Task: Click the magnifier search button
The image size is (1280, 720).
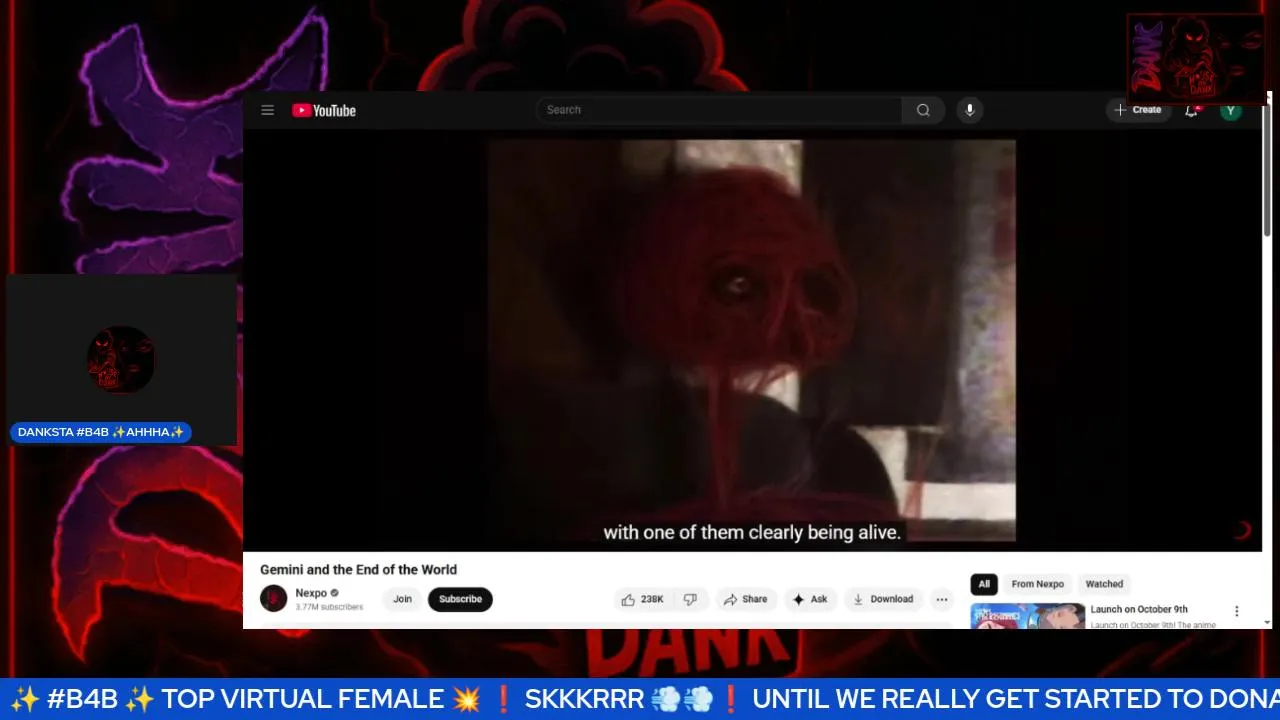Action: click(x=923, y=110)
